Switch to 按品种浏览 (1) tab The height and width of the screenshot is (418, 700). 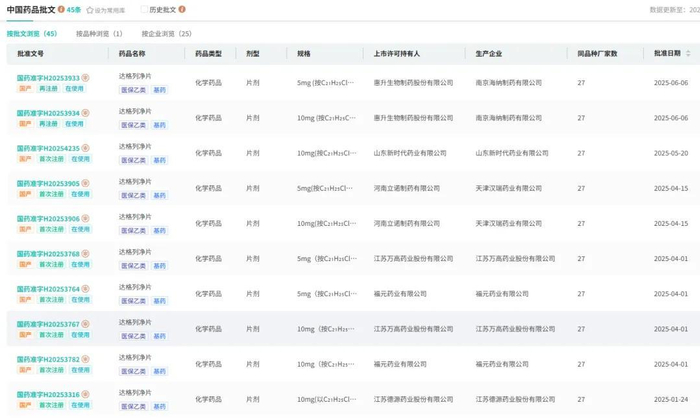coord(99,33)
